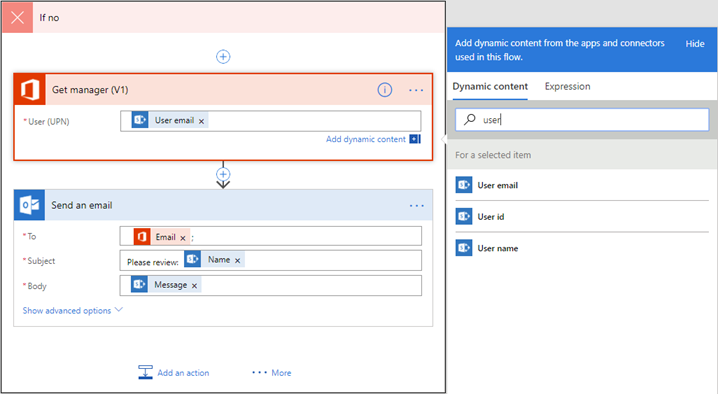Click the Office 365 icon on Get manager
This screenshot has height=394, width=718.
30,89
